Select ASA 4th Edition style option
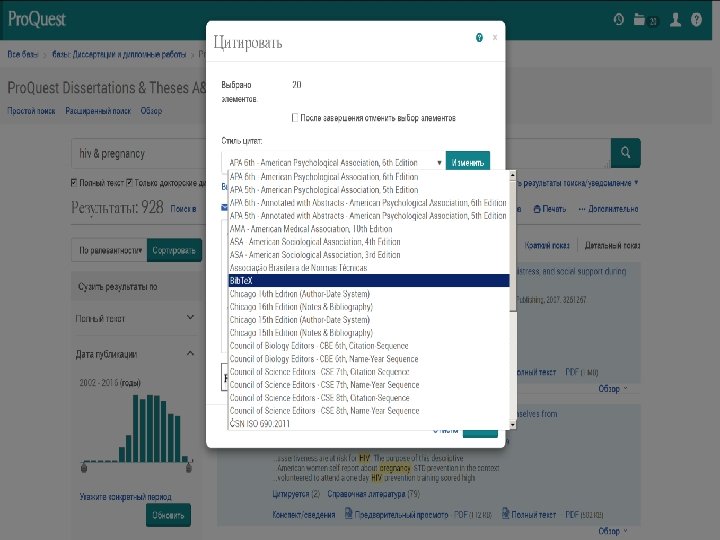This screenshot has width=720, height=540. [369, 242]
